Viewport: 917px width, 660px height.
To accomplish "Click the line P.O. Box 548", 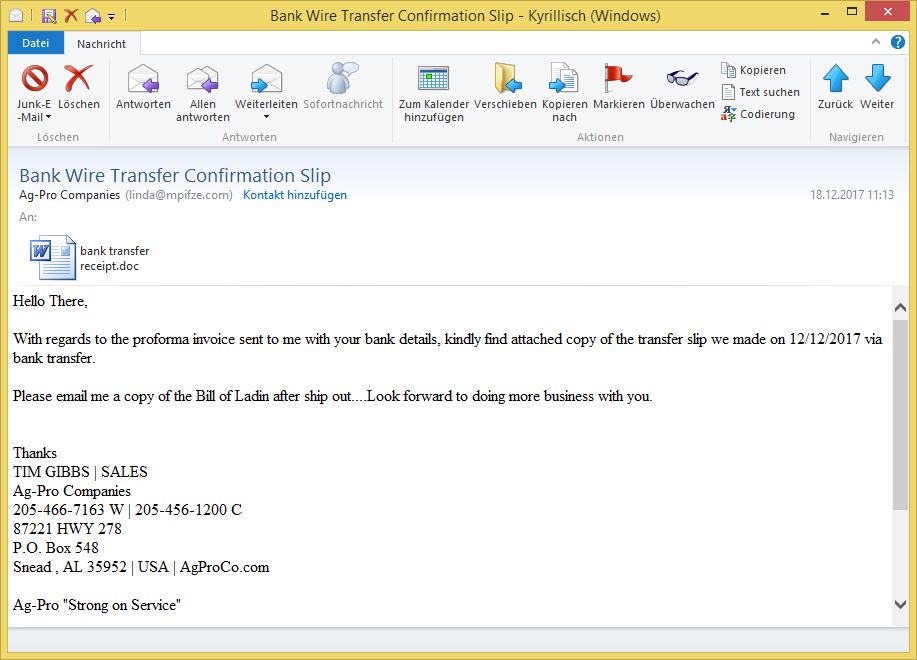I will pos(56,548).
